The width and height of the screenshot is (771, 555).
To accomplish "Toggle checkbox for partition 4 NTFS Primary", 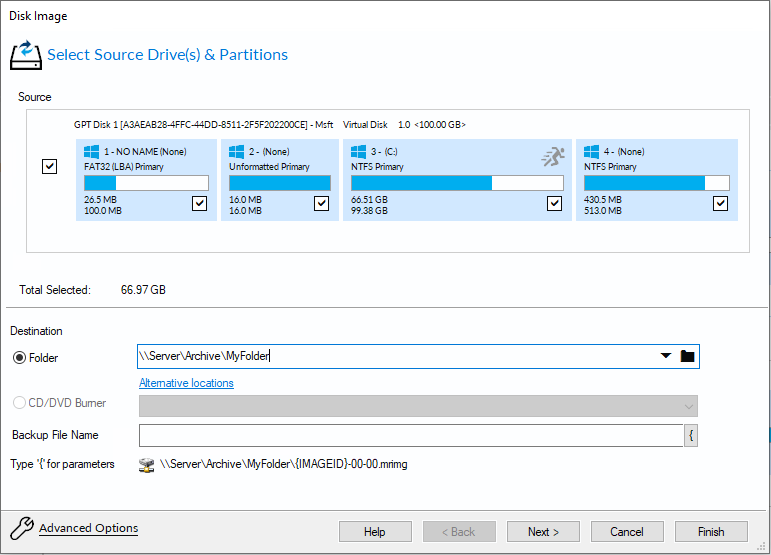I will (720, 203).
